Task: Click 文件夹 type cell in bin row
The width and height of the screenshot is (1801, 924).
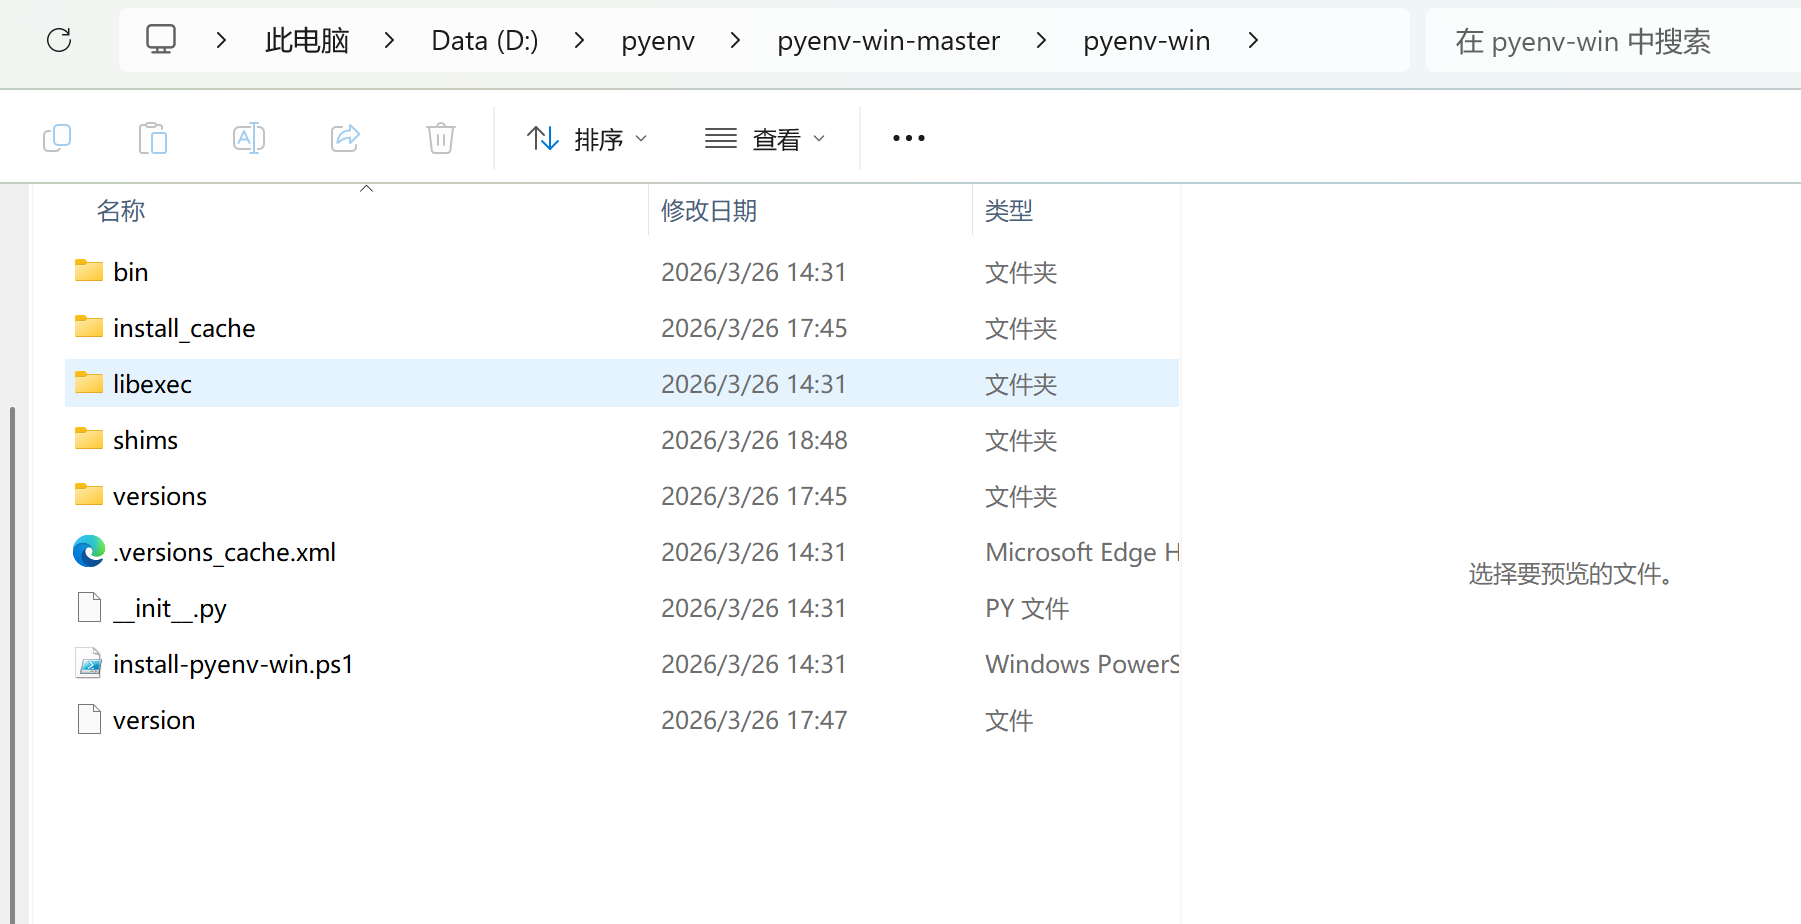Action: click(x=1021, y=272)
